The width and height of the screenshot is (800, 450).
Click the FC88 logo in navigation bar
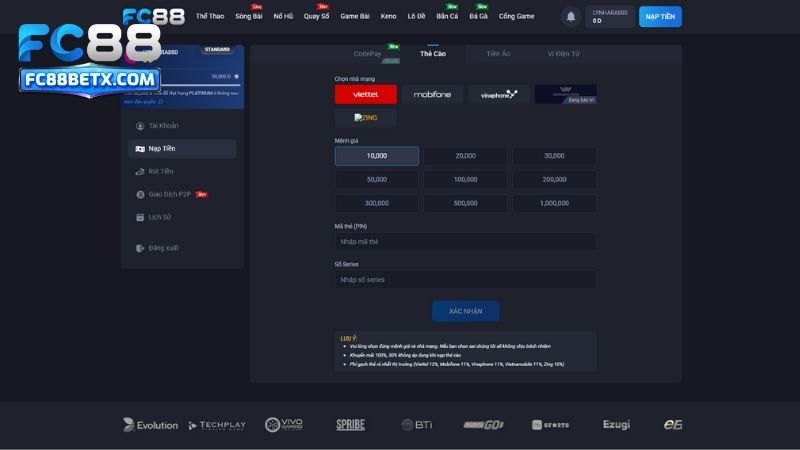click(x=154, y=16)
